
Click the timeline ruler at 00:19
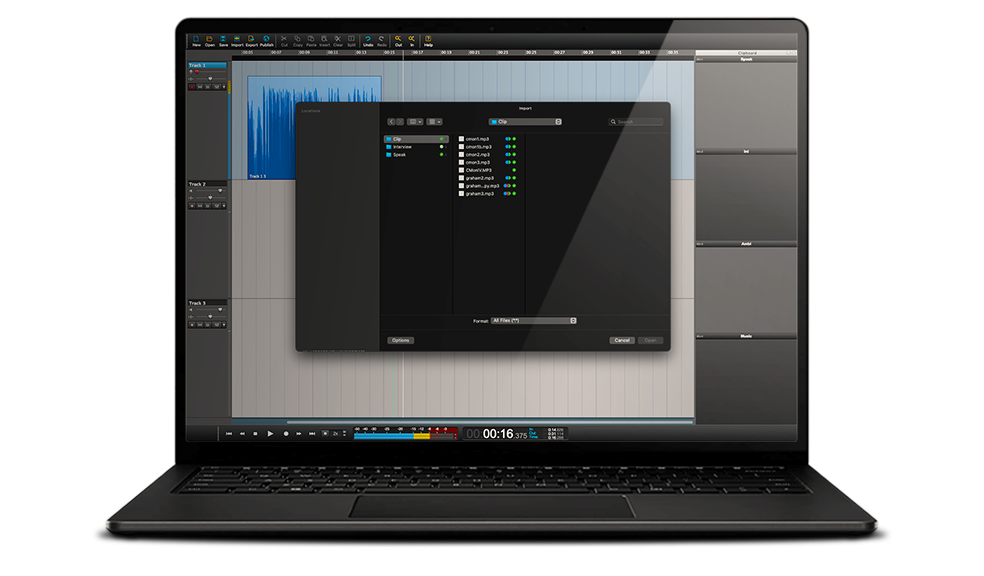[446, 53]
